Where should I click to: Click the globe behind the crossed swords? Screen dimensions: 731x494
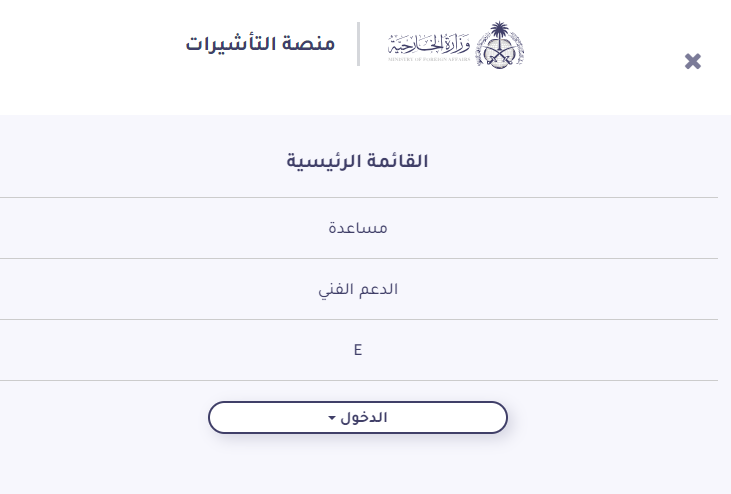click(x=499, y=55)
